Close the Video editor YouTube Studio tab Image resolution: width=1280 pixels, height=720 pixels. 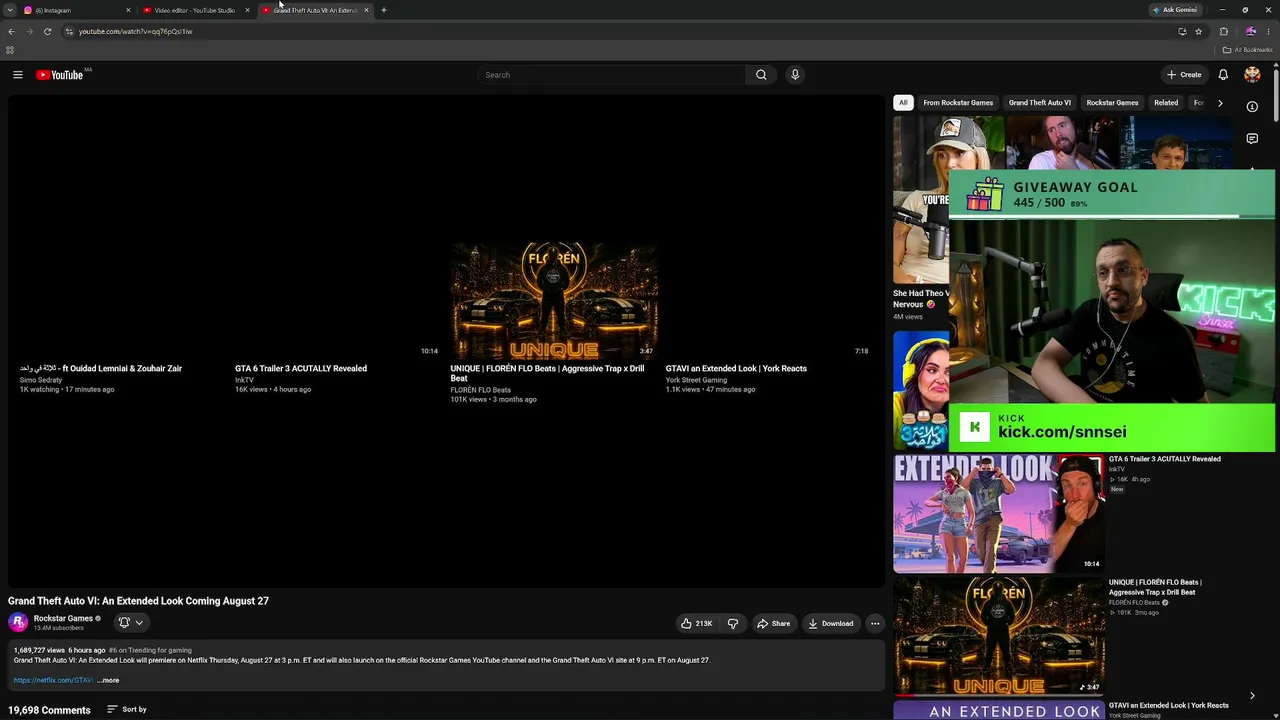[247, 10]
